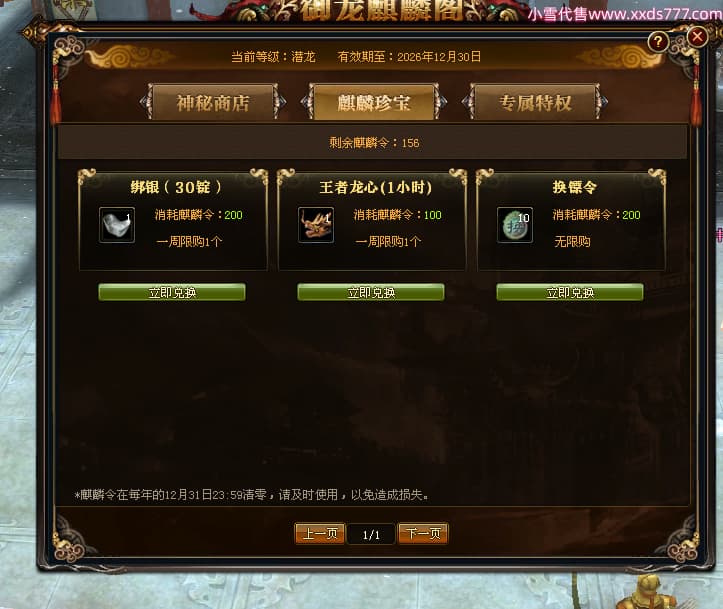The height and width of the screenshot is (609, 723).
Task: Advance with the 下一页 button
Action: pos(423,534)
